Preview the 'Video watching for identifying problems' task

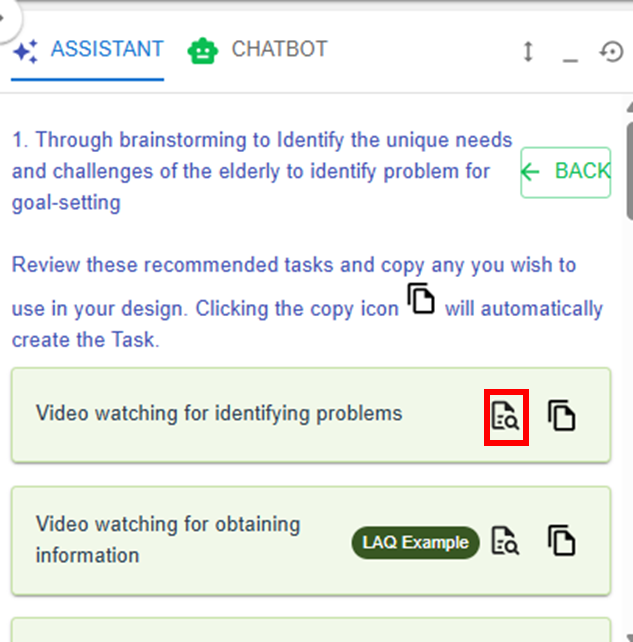[506, 415]
